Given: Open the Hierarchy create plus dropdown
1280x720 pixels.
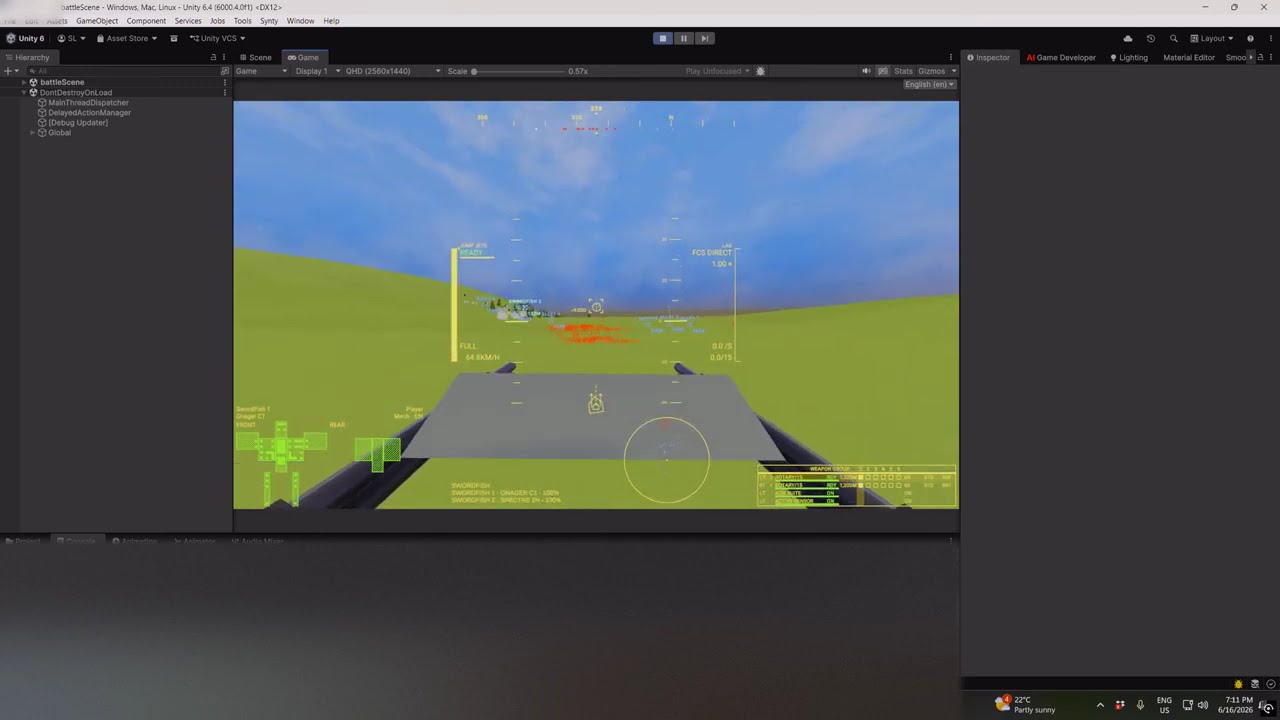Looking at the screenshot, I should [11, 71].
